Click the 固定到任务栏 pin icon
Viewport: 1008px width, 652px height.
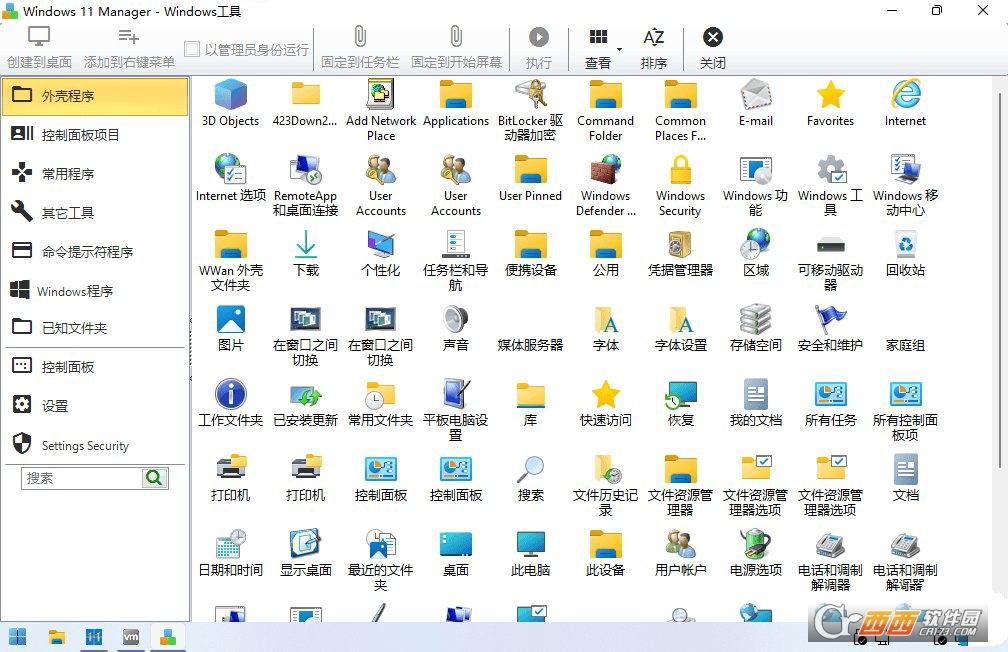pyautogui.click(x=360, y=37)
